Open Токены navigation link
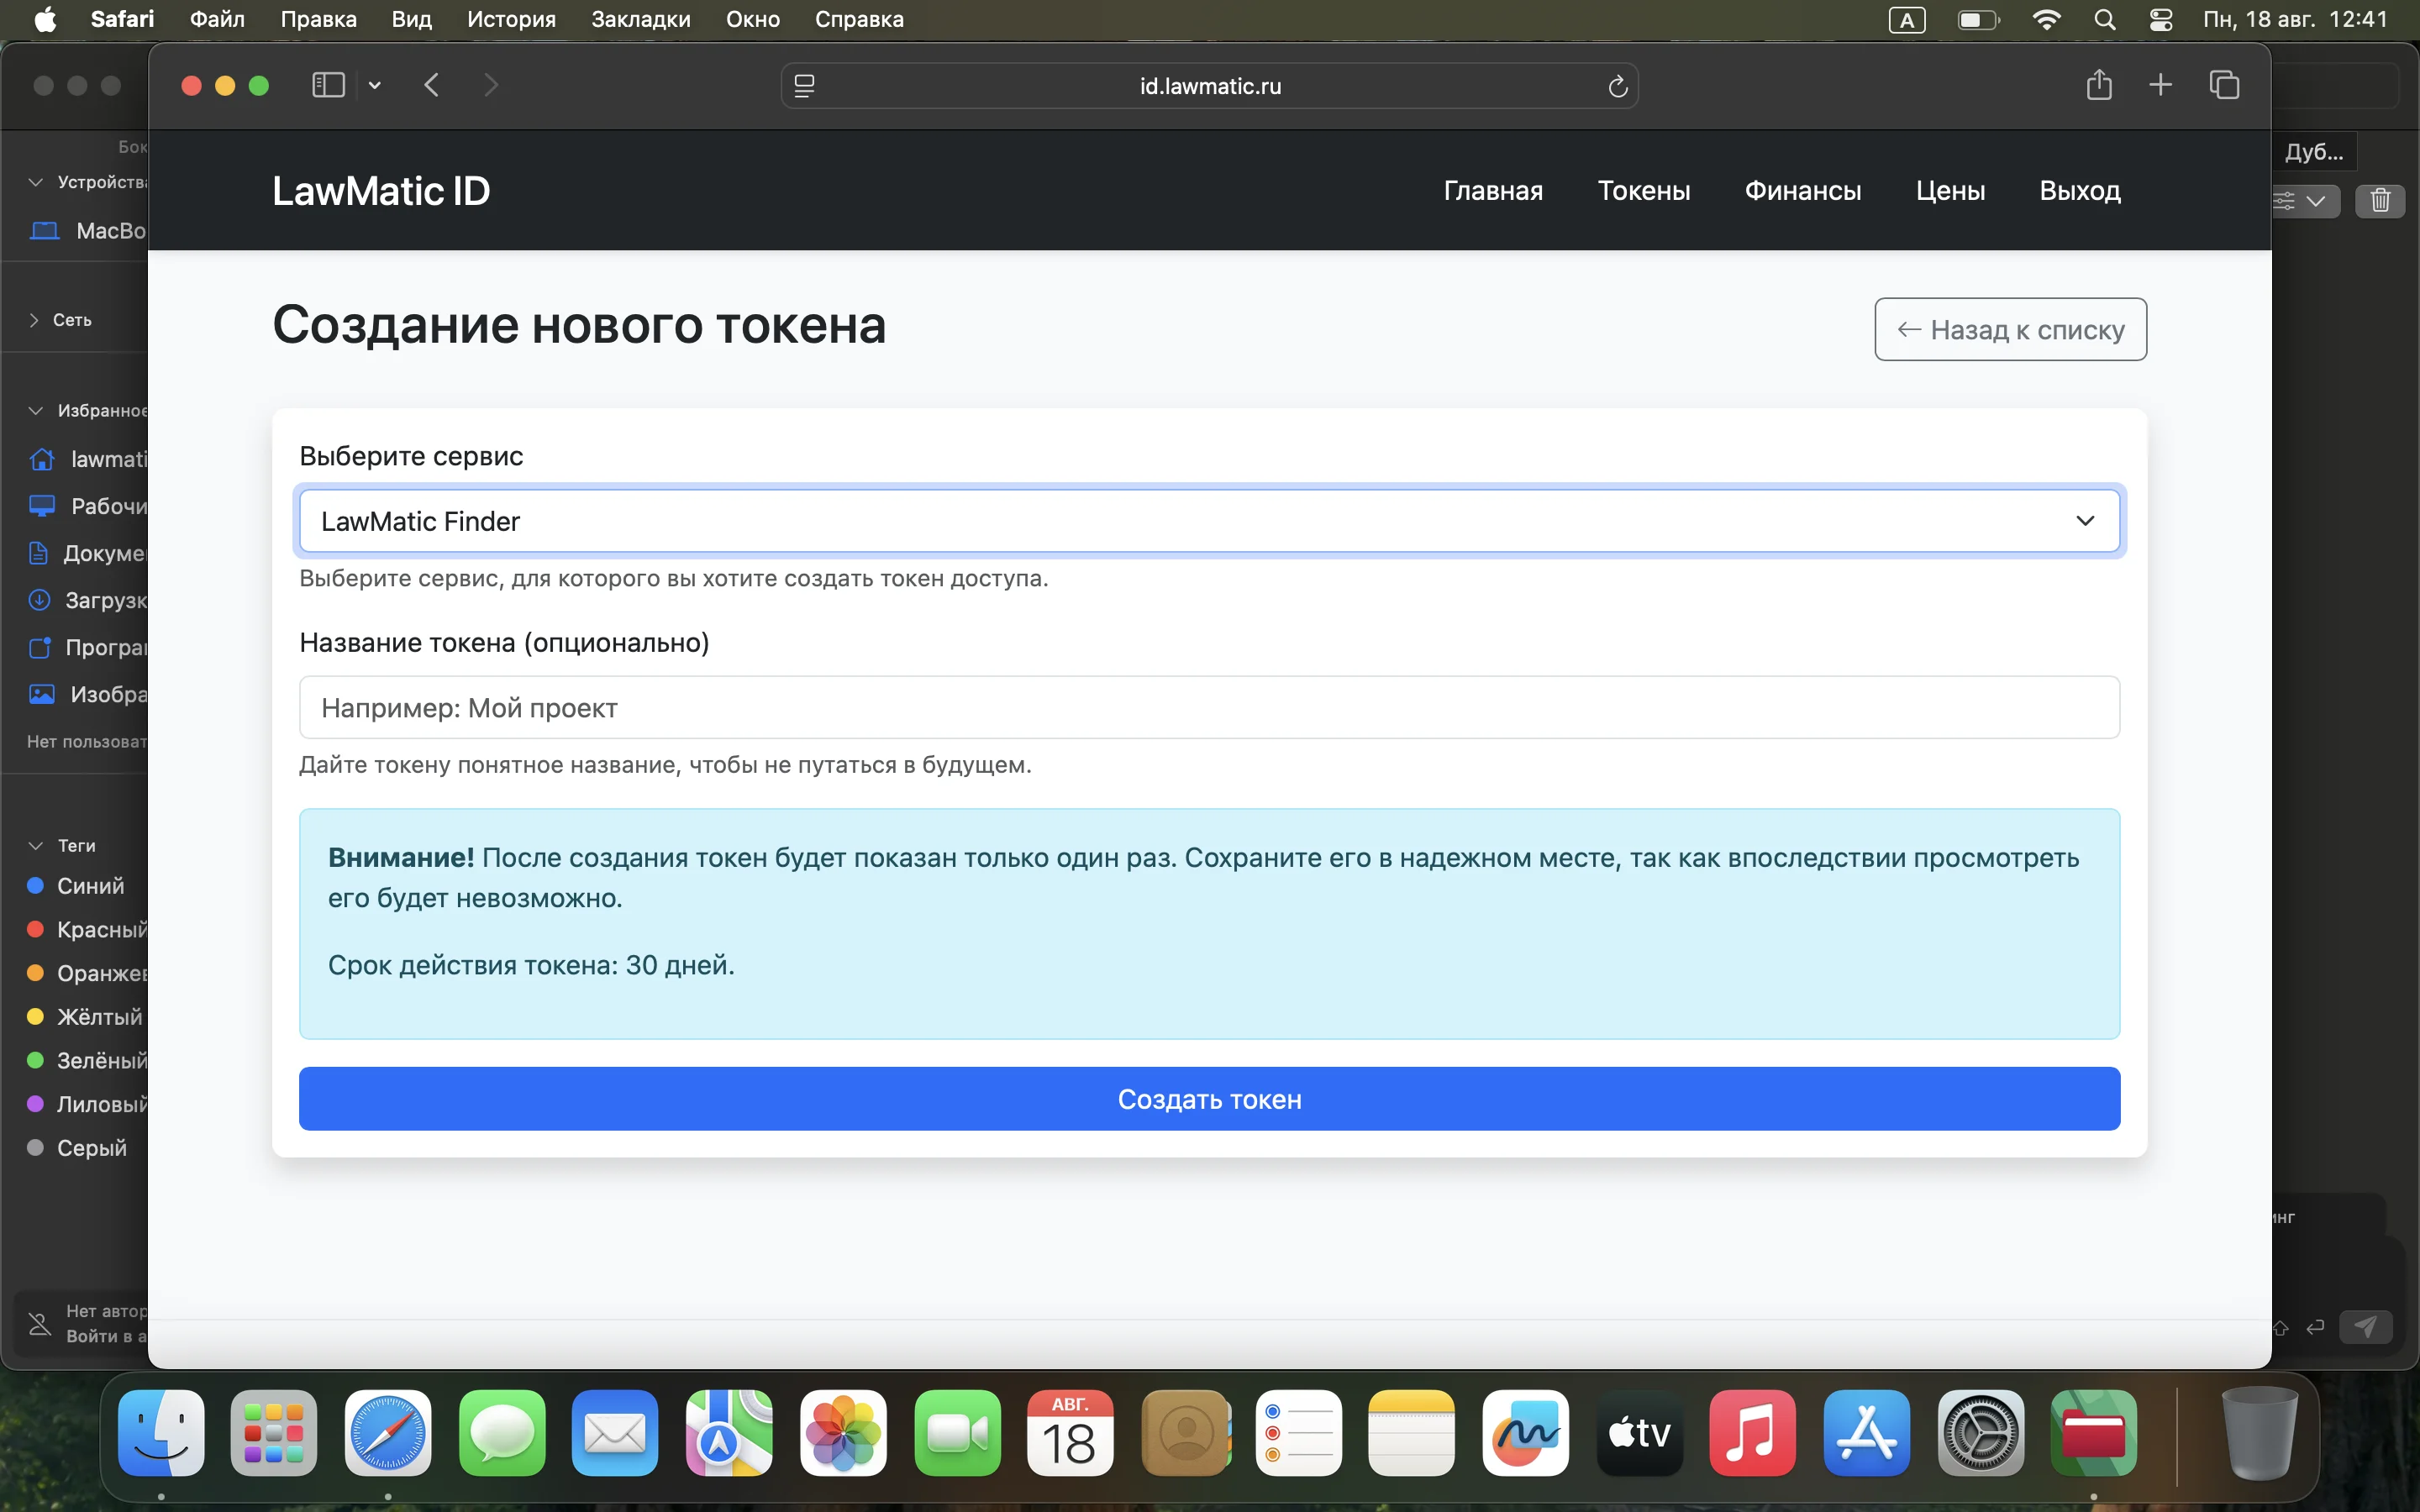 point(1643,191)
